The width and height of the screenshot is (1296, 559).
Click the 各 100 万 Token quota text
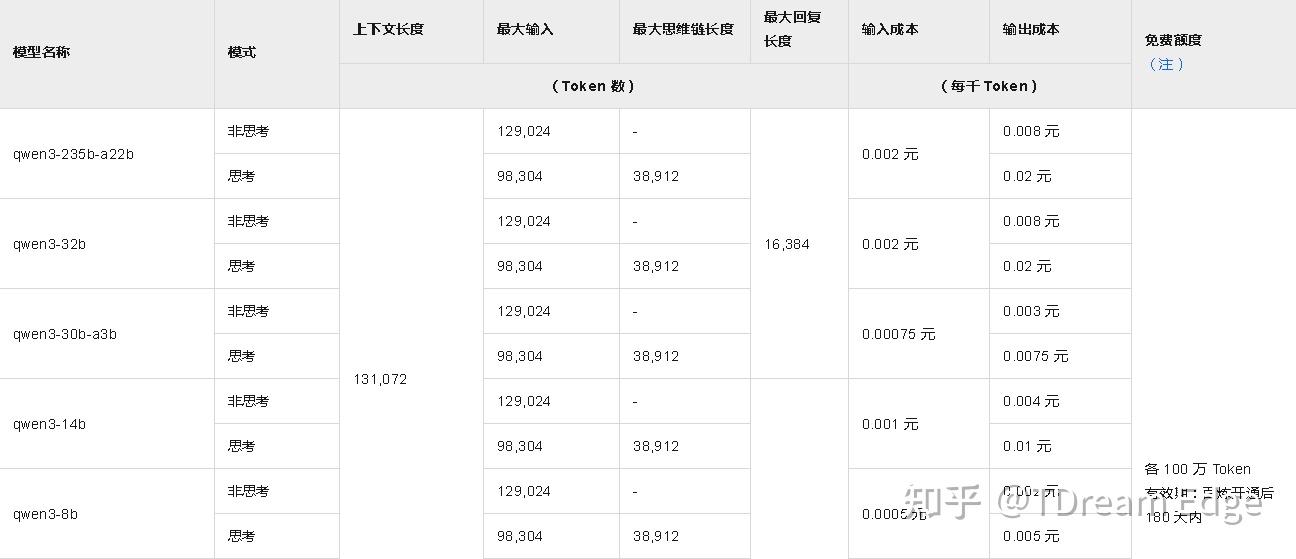pyautogui.click(x=1197, y=469)
